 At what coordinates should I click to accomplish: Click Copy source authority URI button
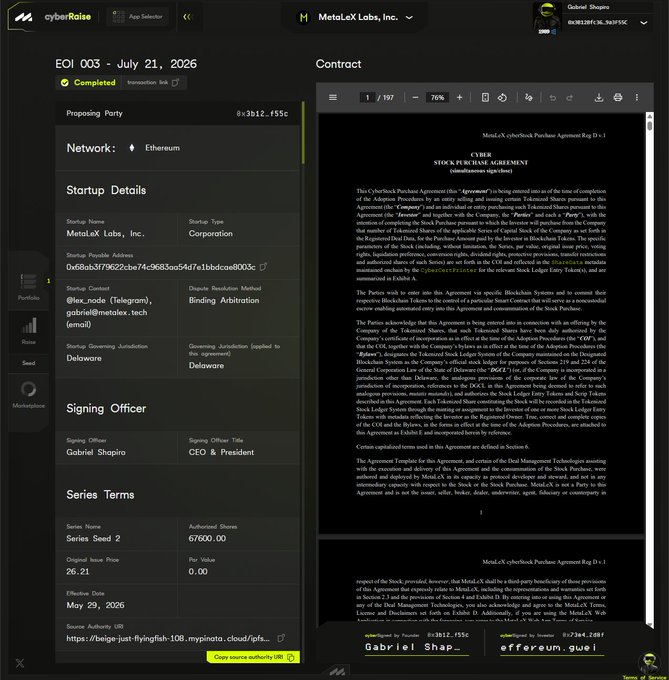253,657
